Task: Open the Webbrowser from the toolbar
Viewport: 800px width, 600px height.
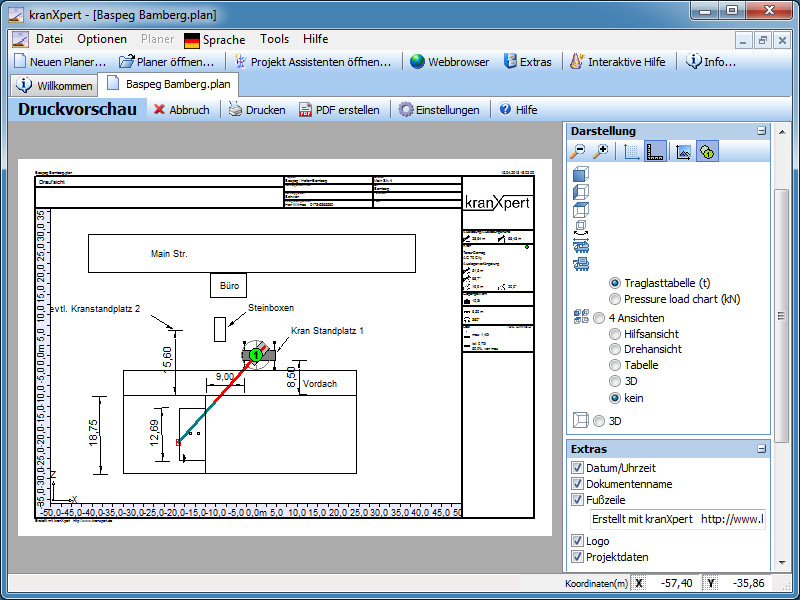Action: click(x=448, y=62)
